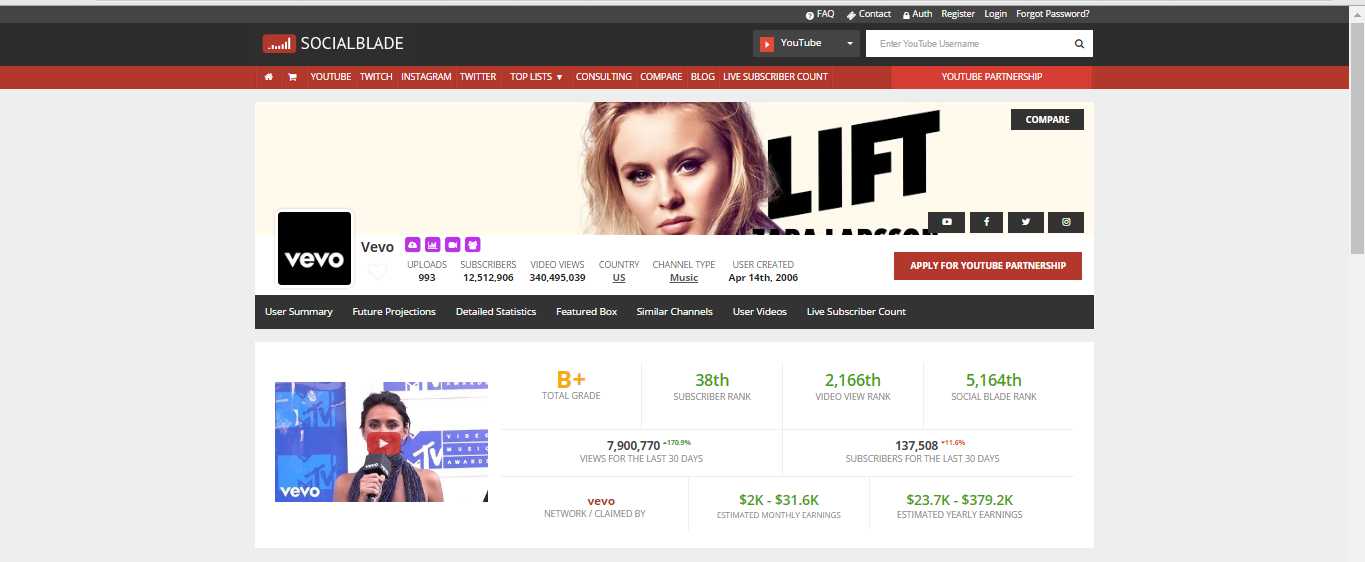Open Vevo's YouTube channel icon

click(x=946, y=222)
